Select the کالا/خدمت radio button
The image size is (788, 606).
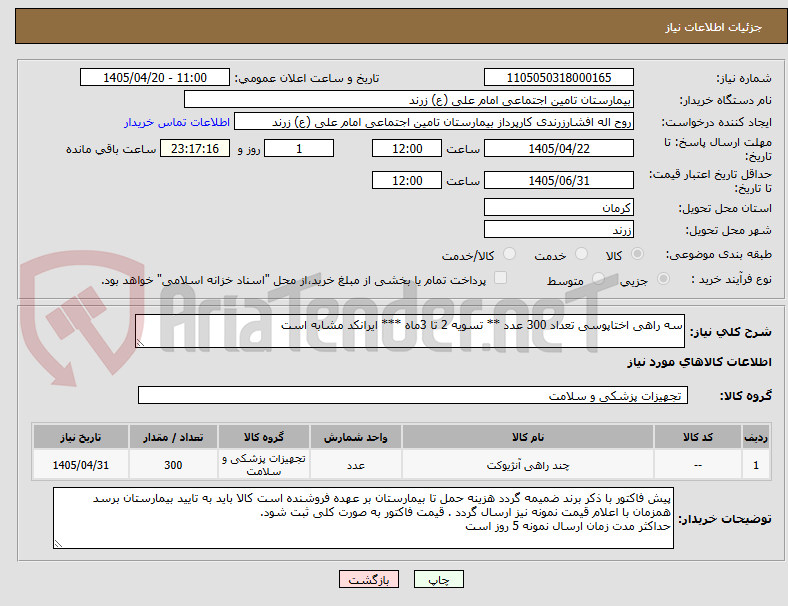pos(509,254)
